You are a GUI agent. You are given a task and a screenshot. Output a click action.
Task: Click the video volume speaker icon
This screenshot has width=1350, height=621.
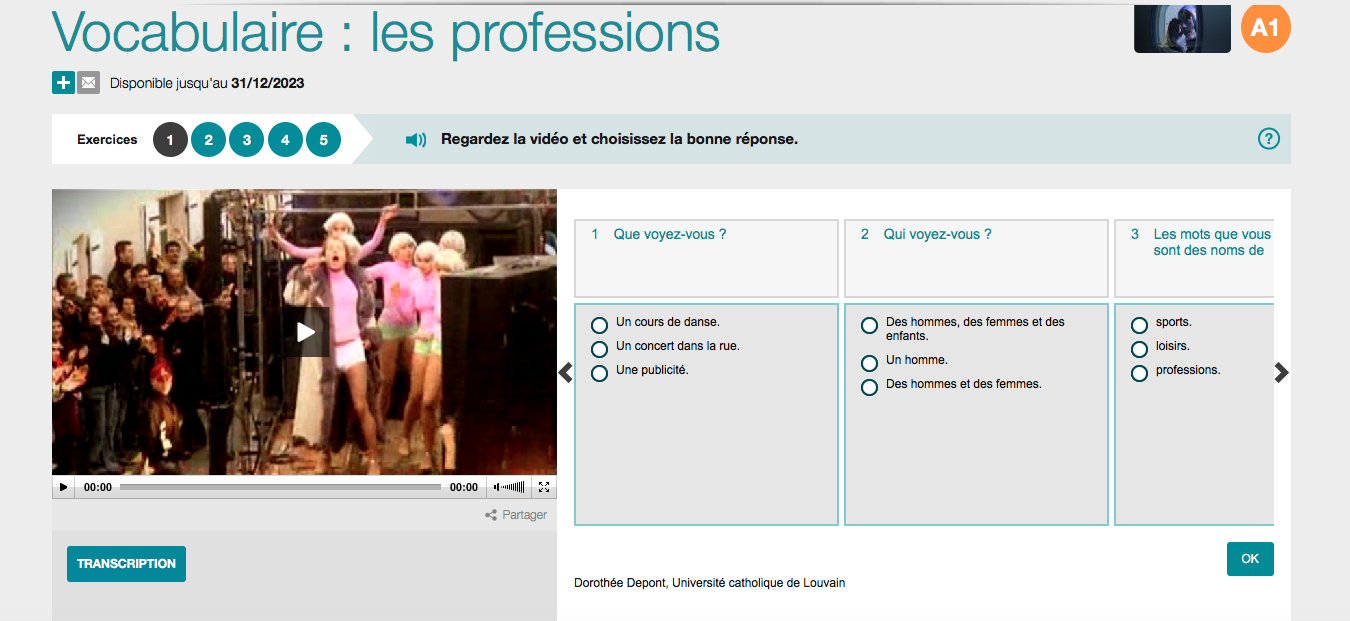click(x=497, y=487)
